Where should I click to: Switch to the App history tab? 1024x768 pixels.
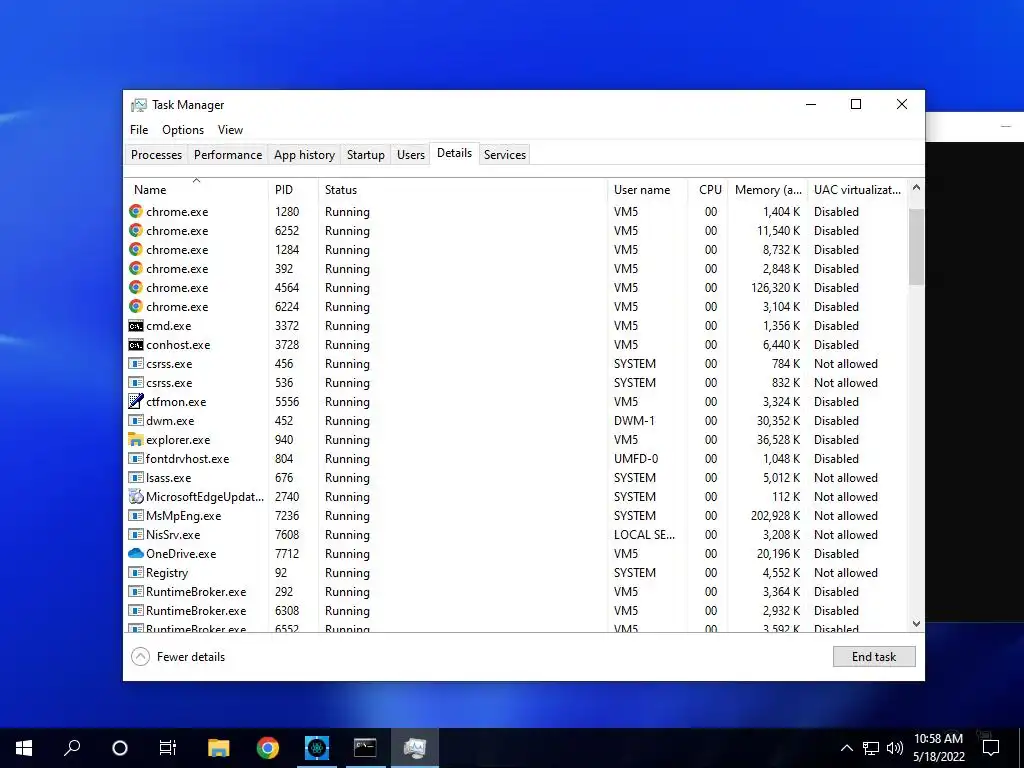304,155
